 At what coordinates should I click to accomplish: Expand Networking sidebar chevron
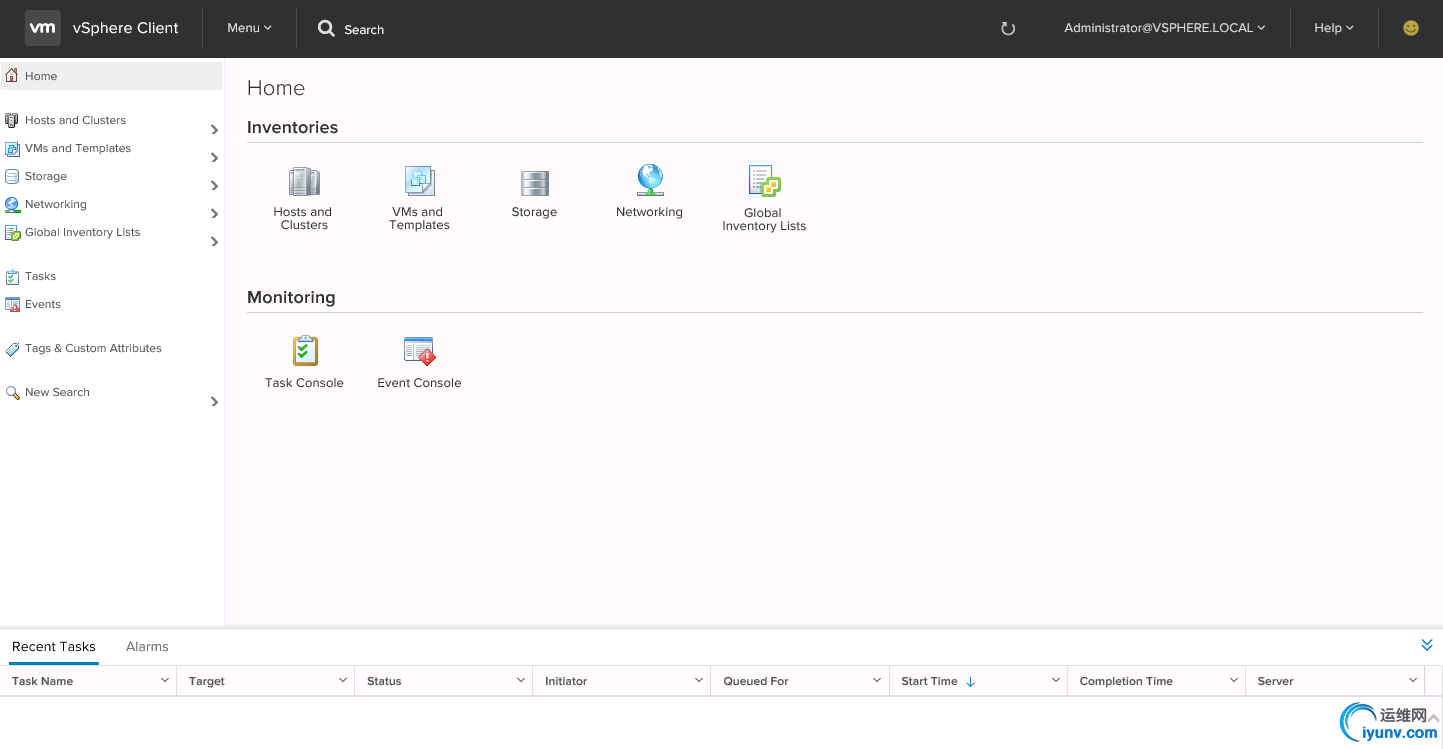click(215, 213)
